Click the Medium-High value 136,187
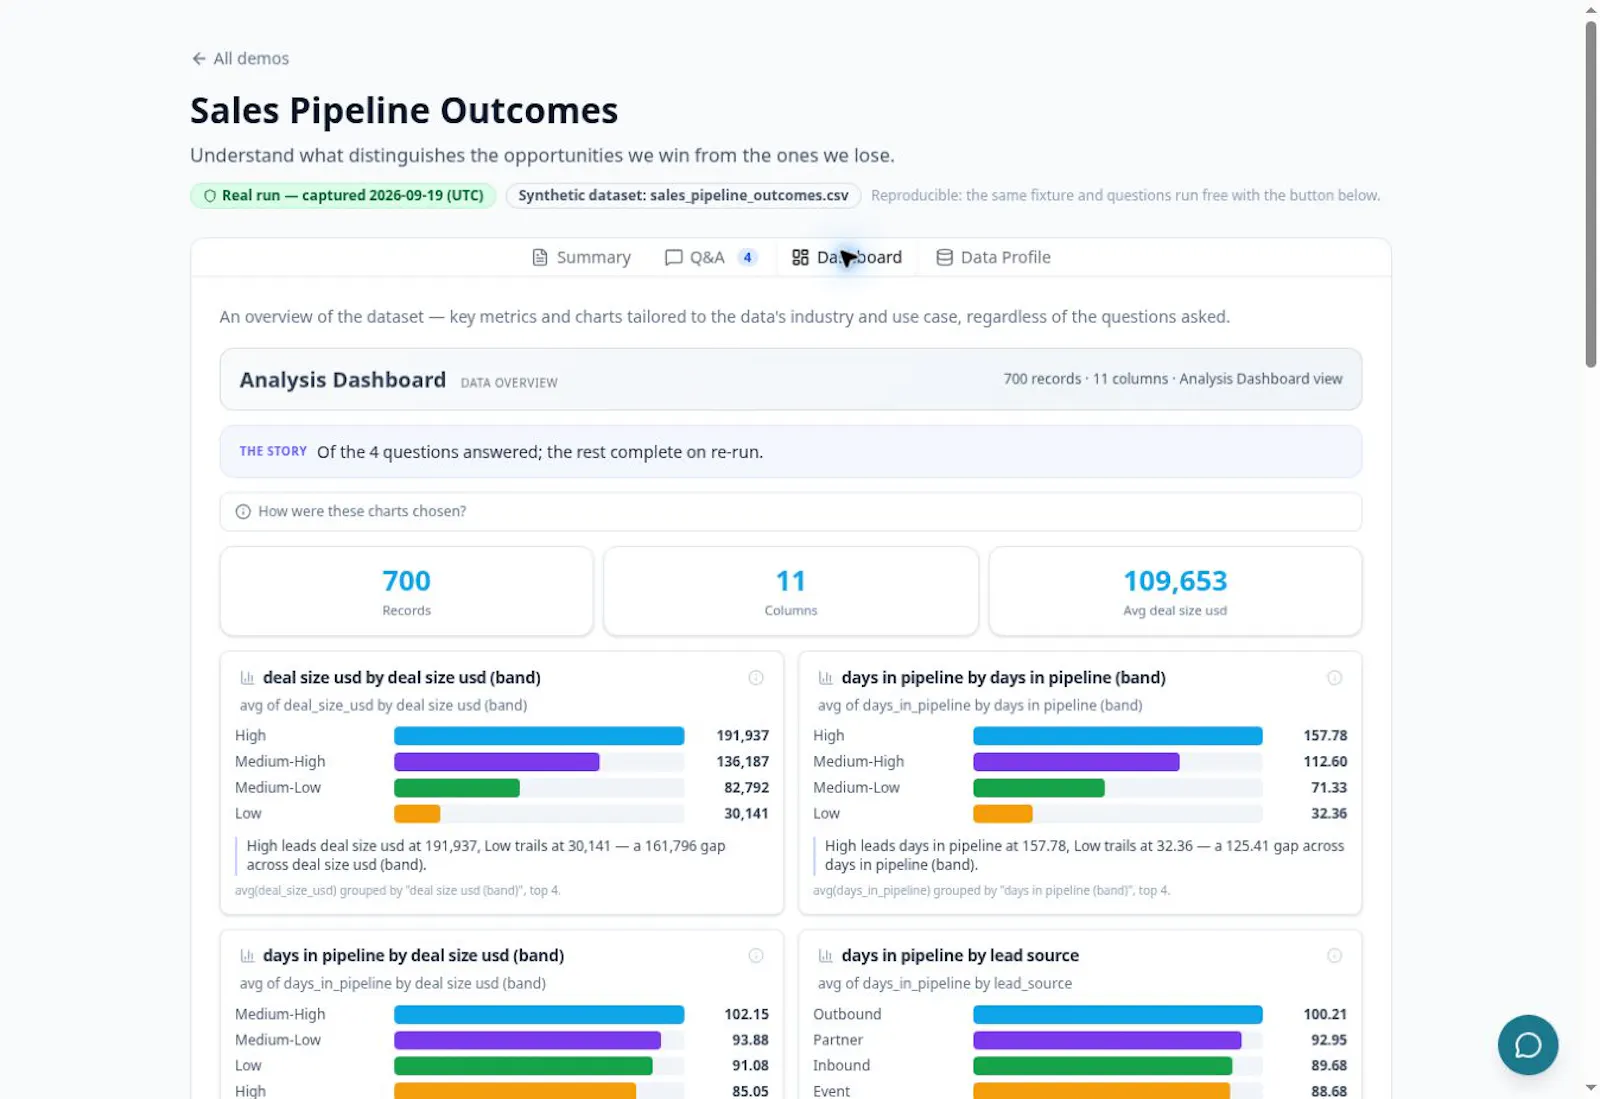 click(x=743, y=762)
